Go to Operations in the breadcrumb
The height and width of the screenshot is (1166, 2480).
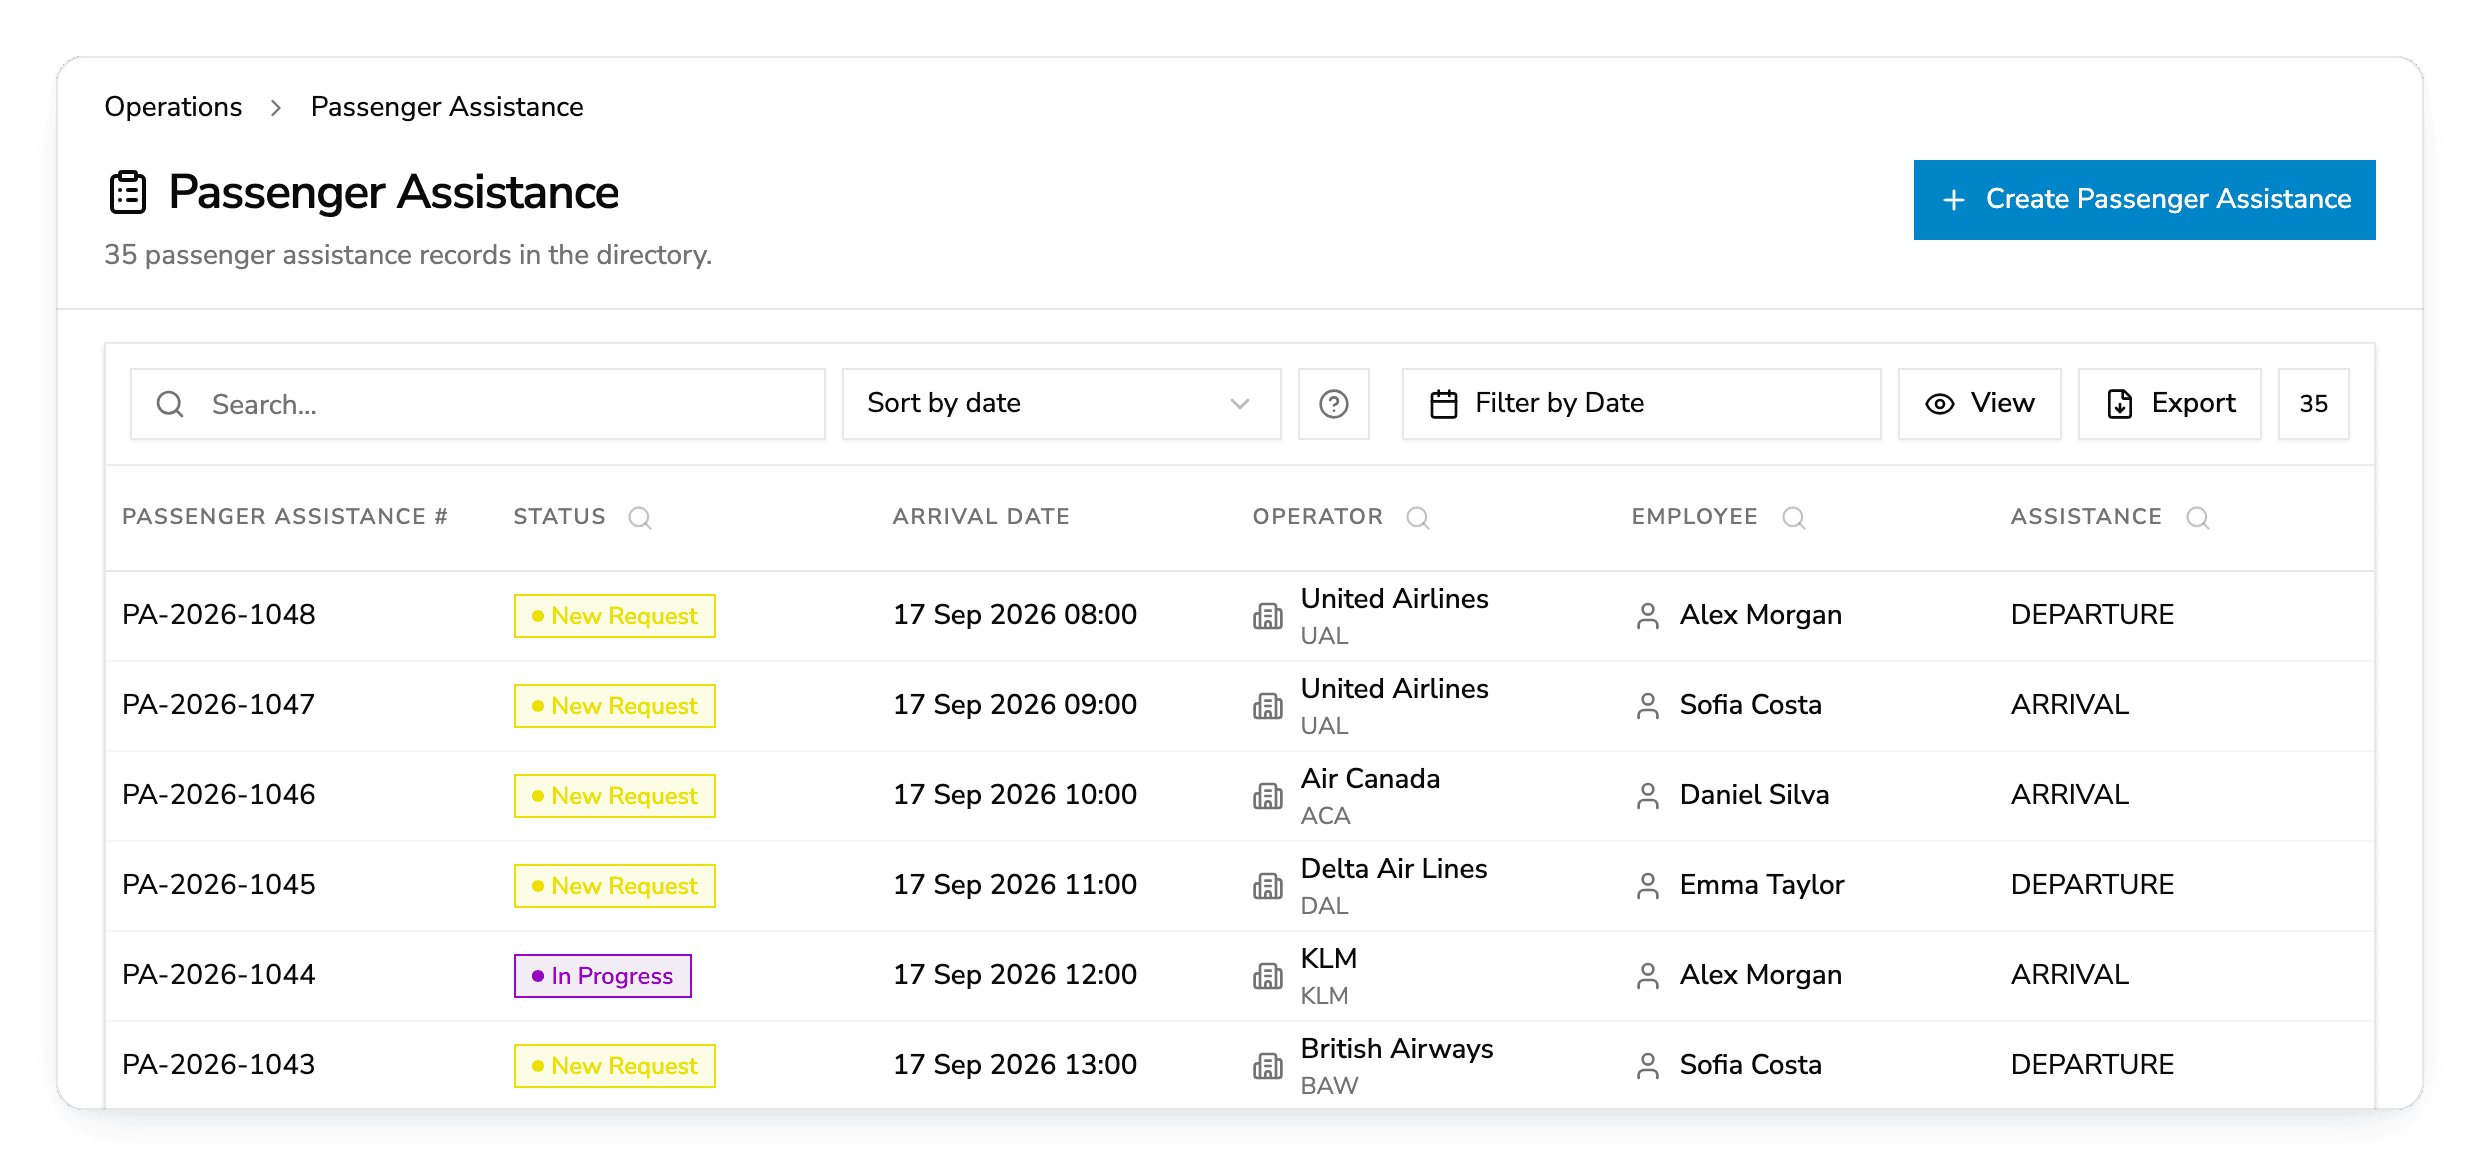(173, 107)
